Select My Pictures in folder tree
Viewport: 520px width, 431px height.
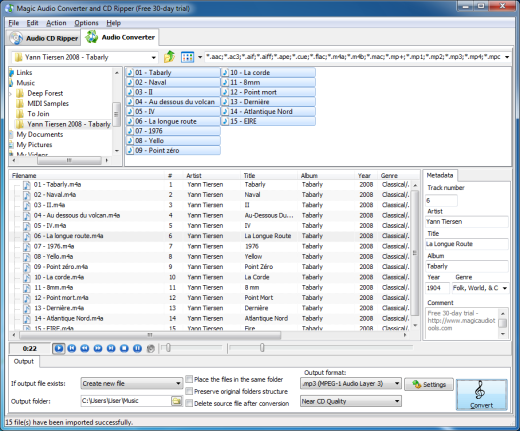click(x=34, y=145)
